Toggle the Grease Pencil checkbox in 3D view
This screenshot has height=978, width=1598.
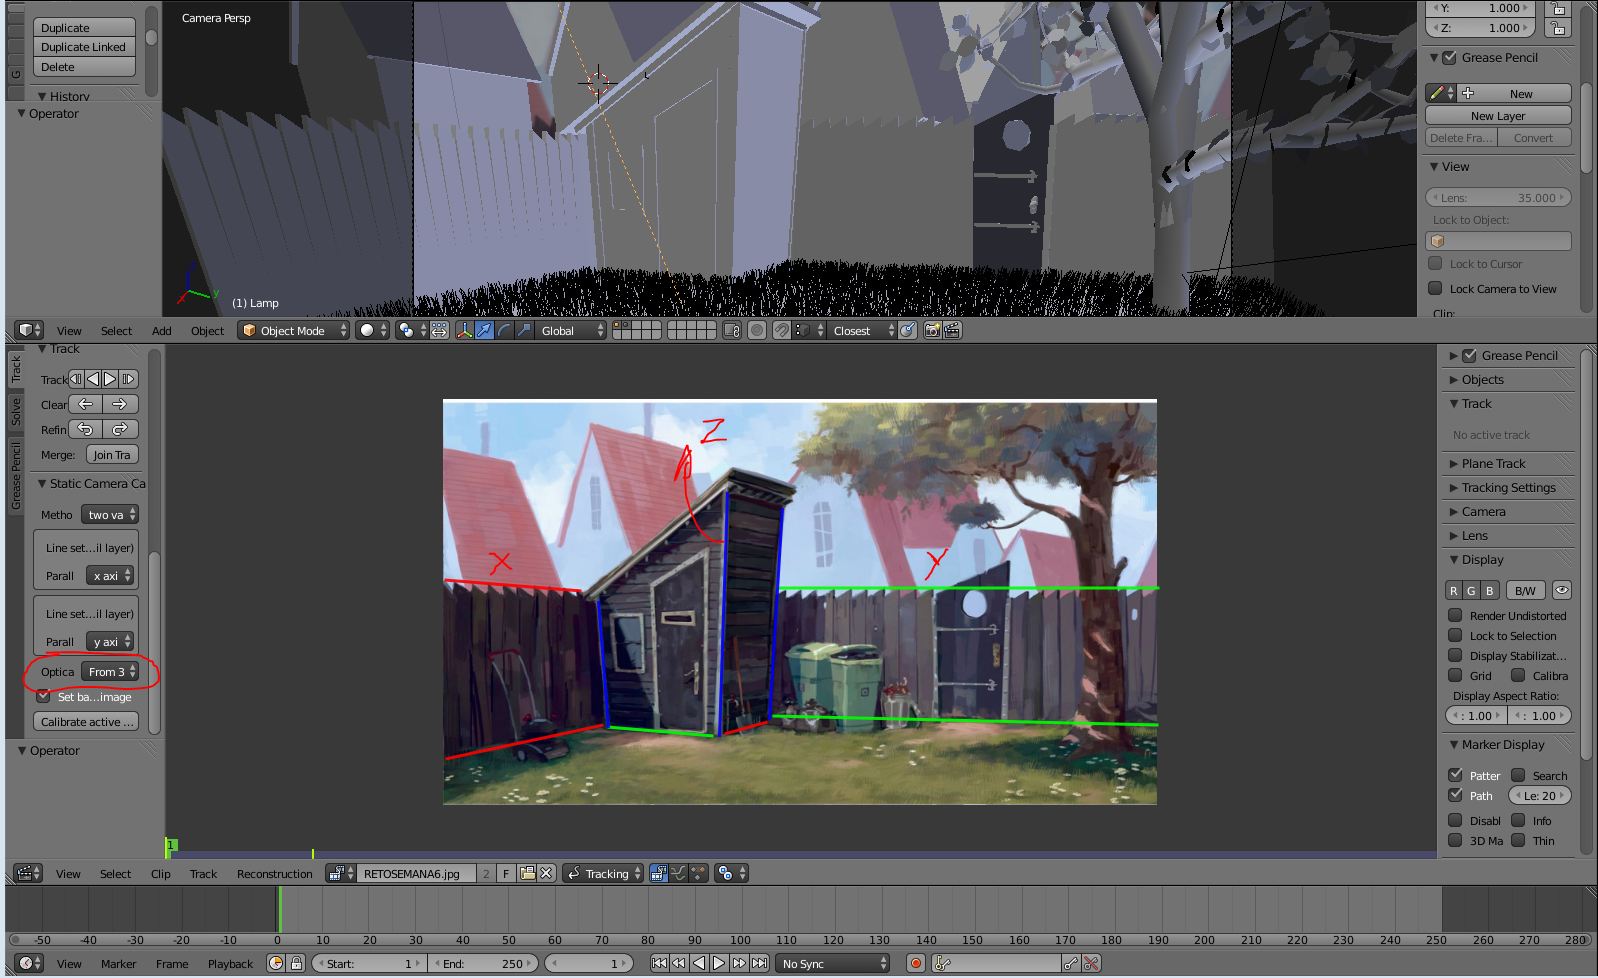click(1449, 58)
